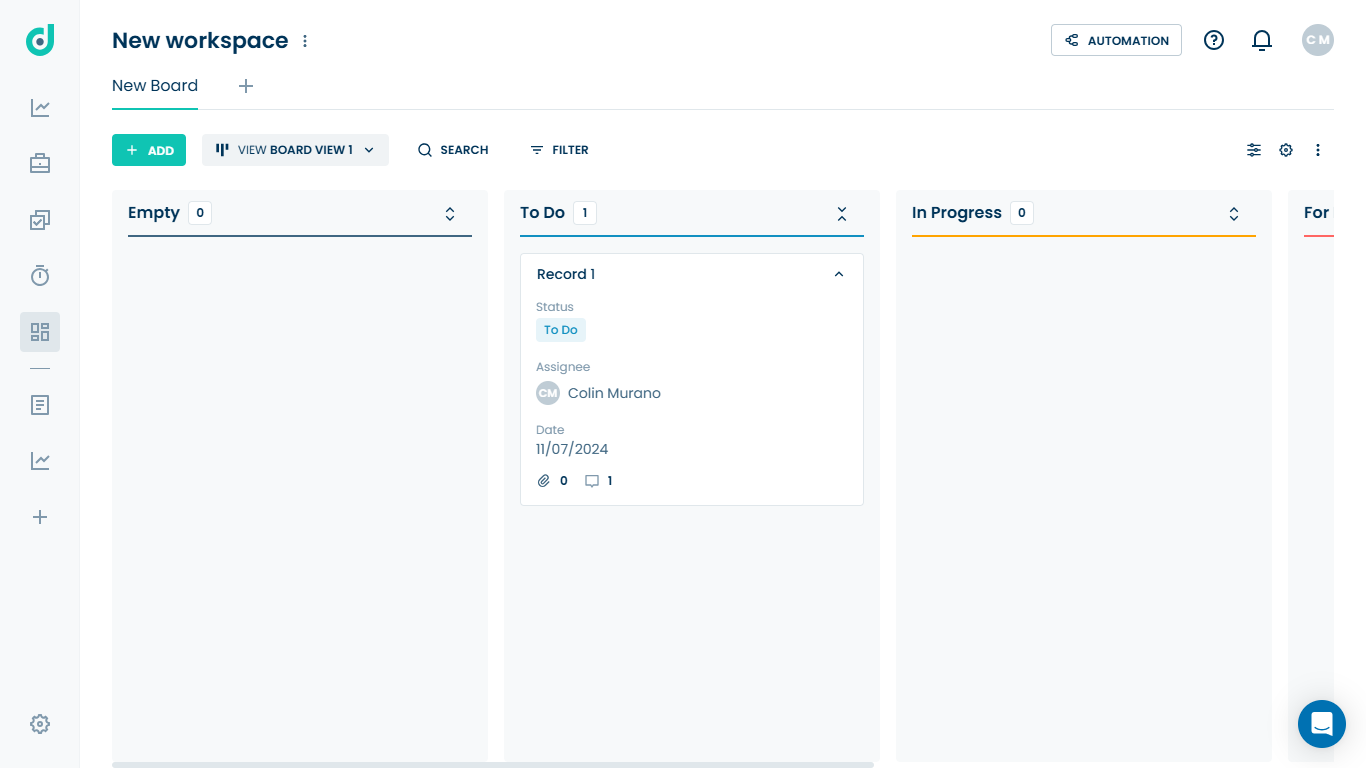Image resolution: width=1366 pixels, height=768 pixels.
Task: Click the green ADD button
Action: (149, 150)
